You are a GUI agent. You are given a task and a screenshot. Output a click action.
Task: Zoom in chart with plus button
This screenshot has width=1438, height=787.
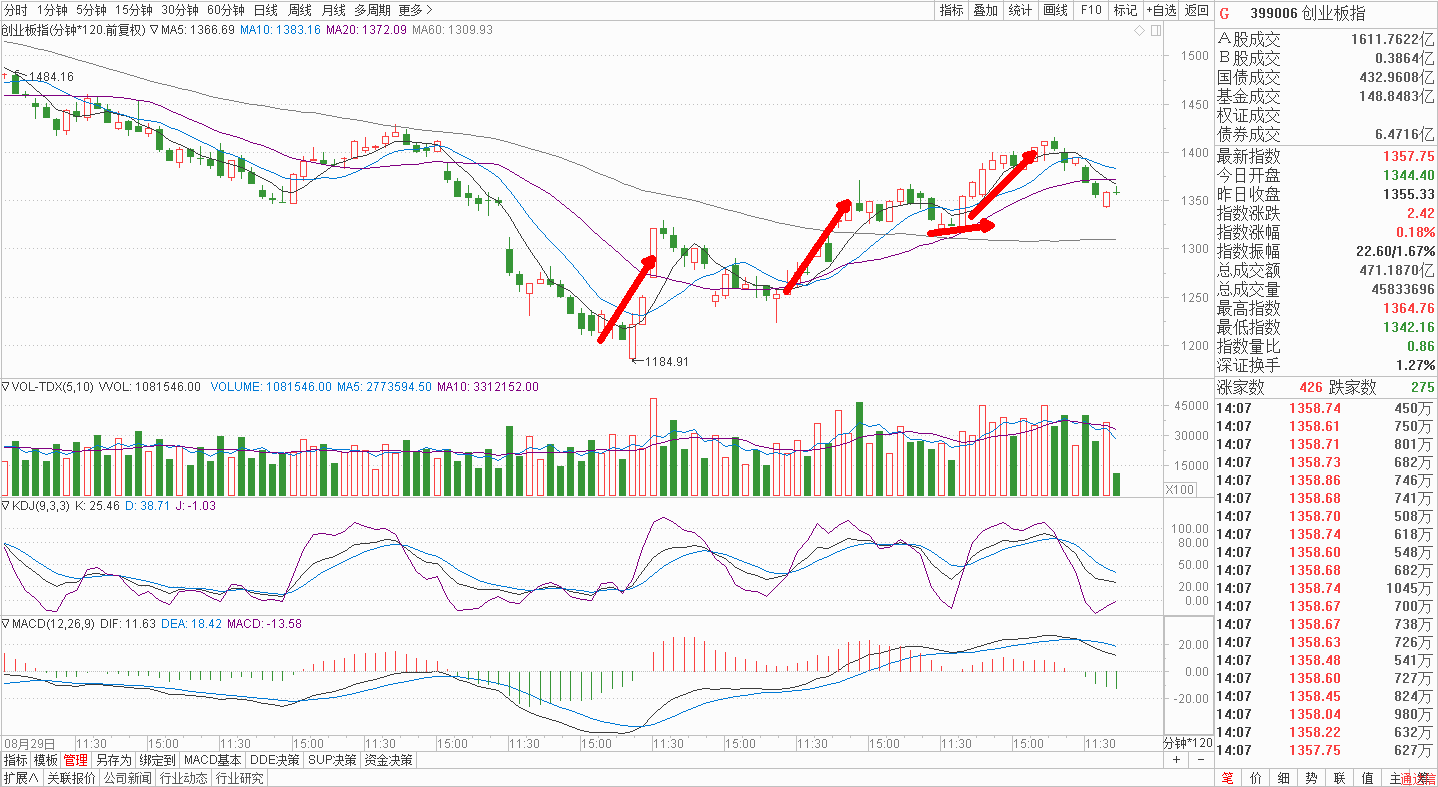1177,760
